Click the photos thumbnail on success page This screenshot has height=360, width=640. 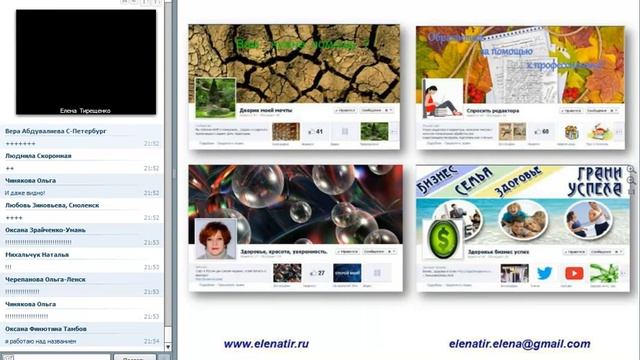coord(514,273)
